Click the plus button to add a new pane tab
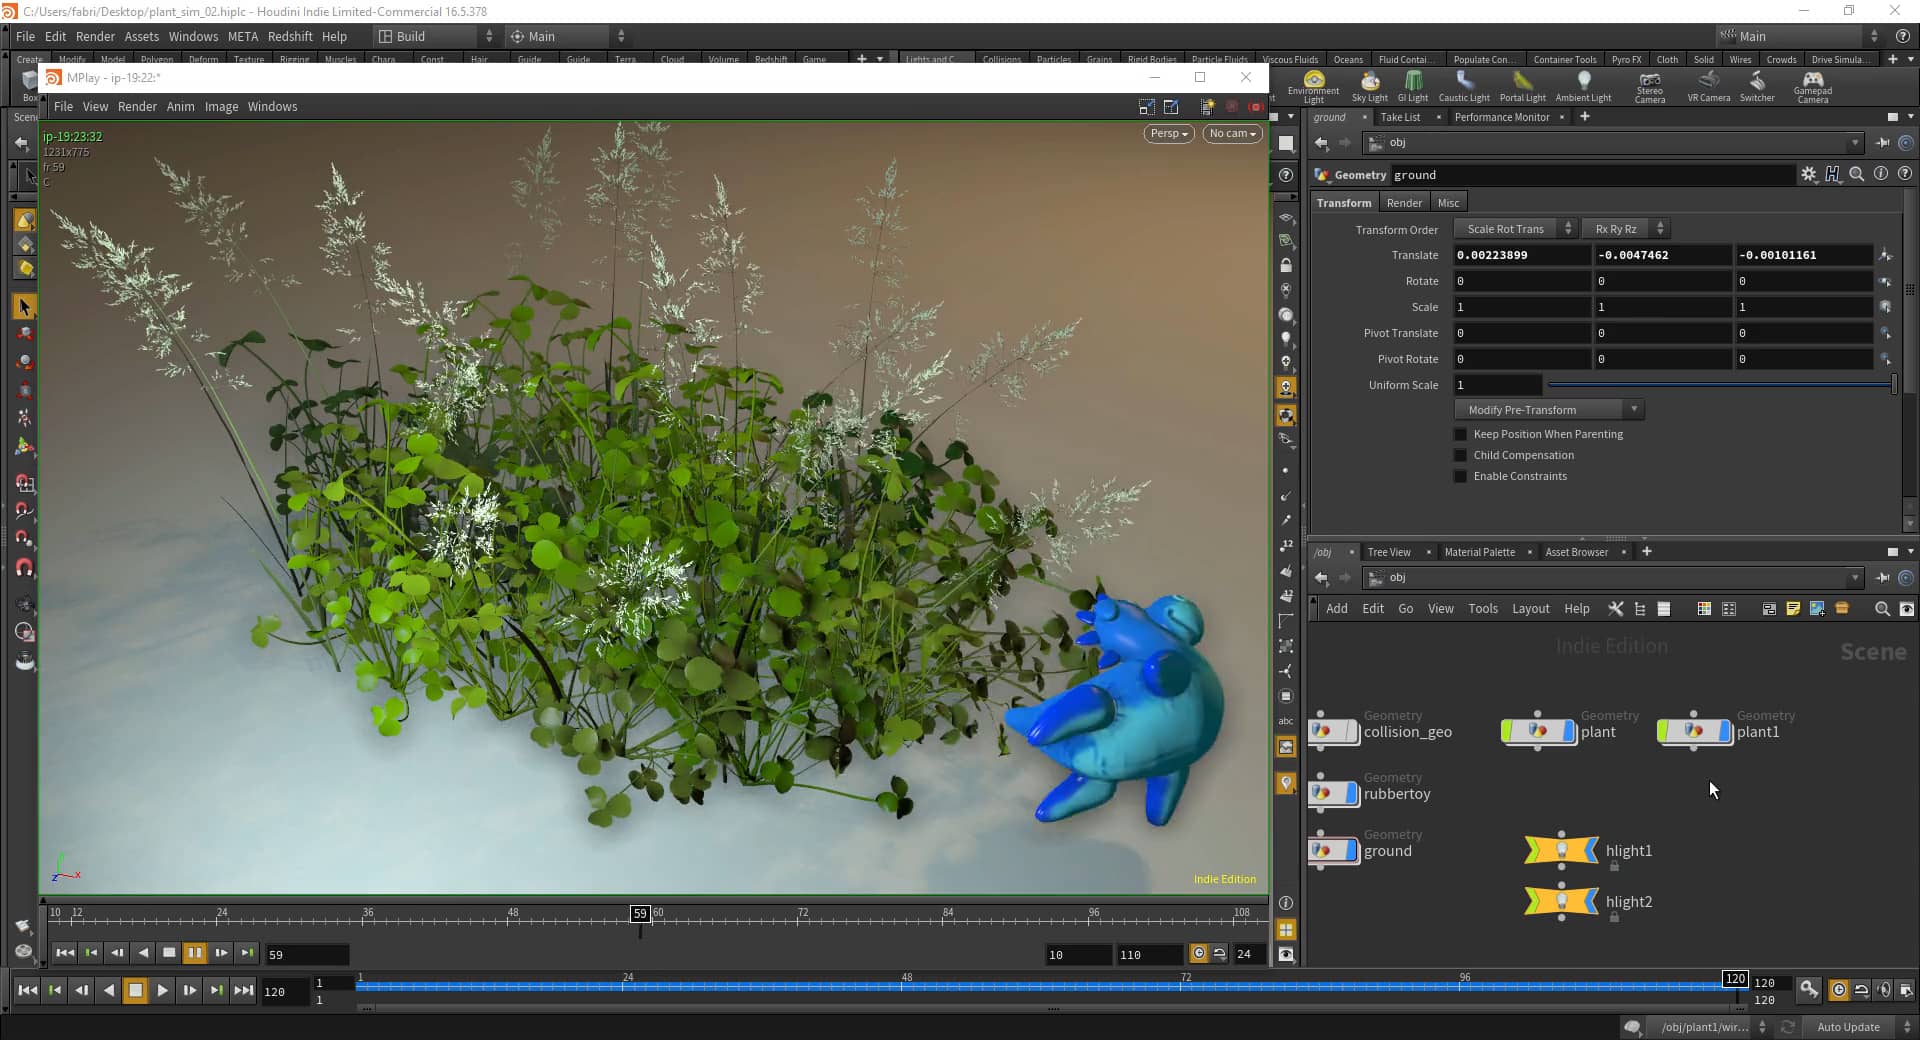The width and height of the screenshot is (1920, 1040). point(1584,117)
